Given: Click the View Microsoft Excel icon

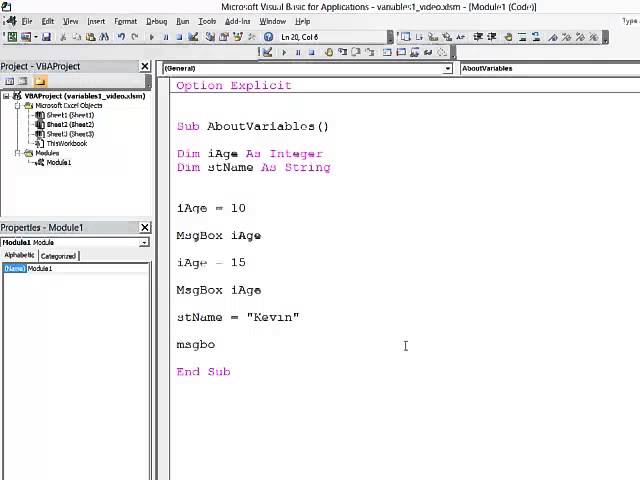Looking at the screenshot, I should pos(12,37).
